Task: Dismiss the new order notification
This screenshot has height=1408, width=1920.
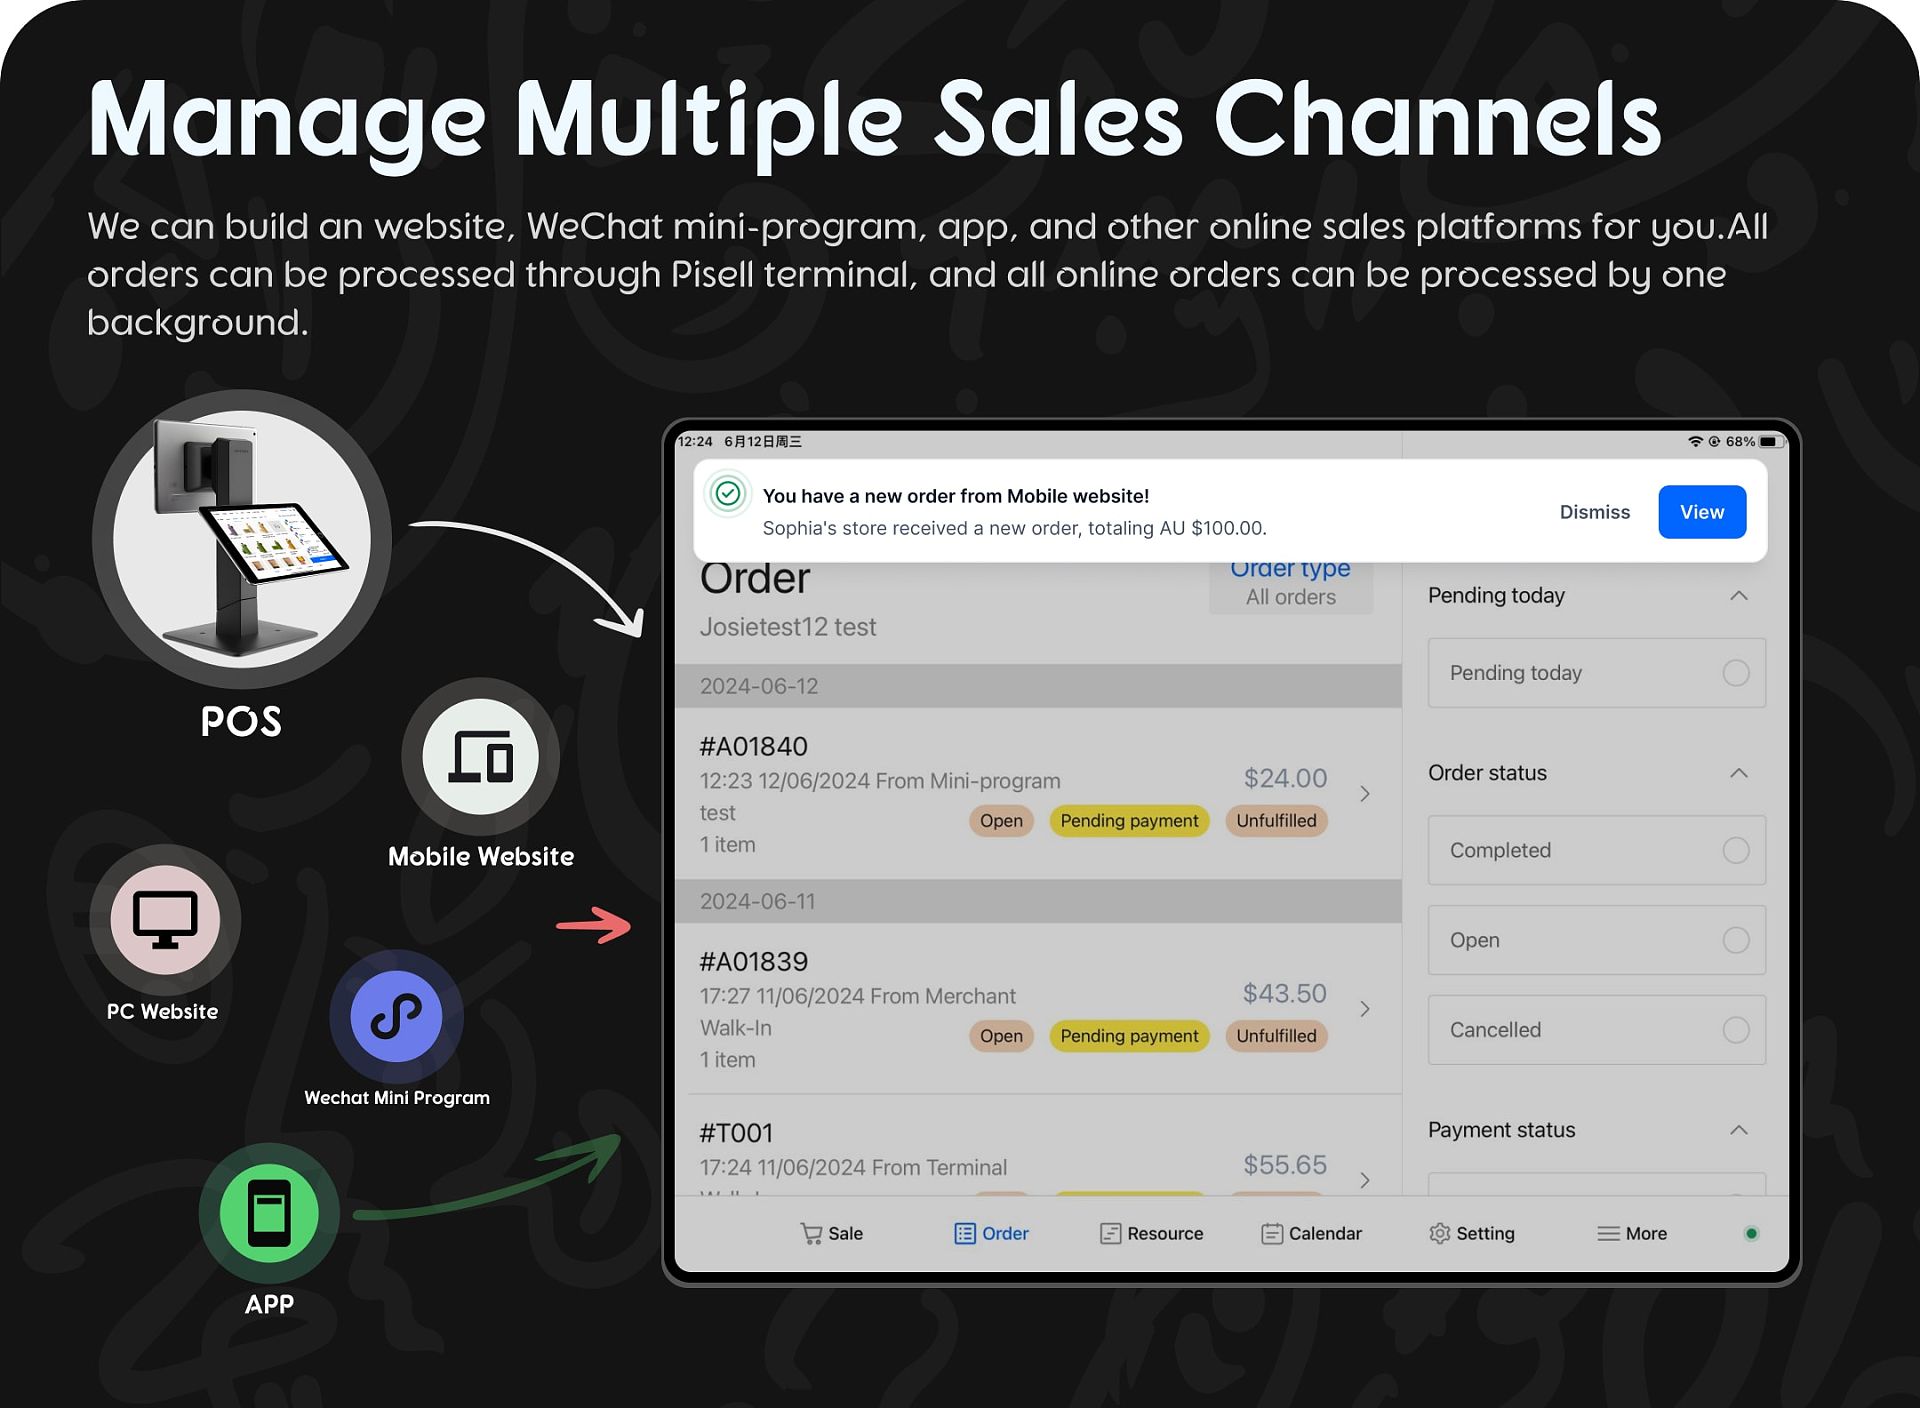Action: click(x=1594, y=512)
